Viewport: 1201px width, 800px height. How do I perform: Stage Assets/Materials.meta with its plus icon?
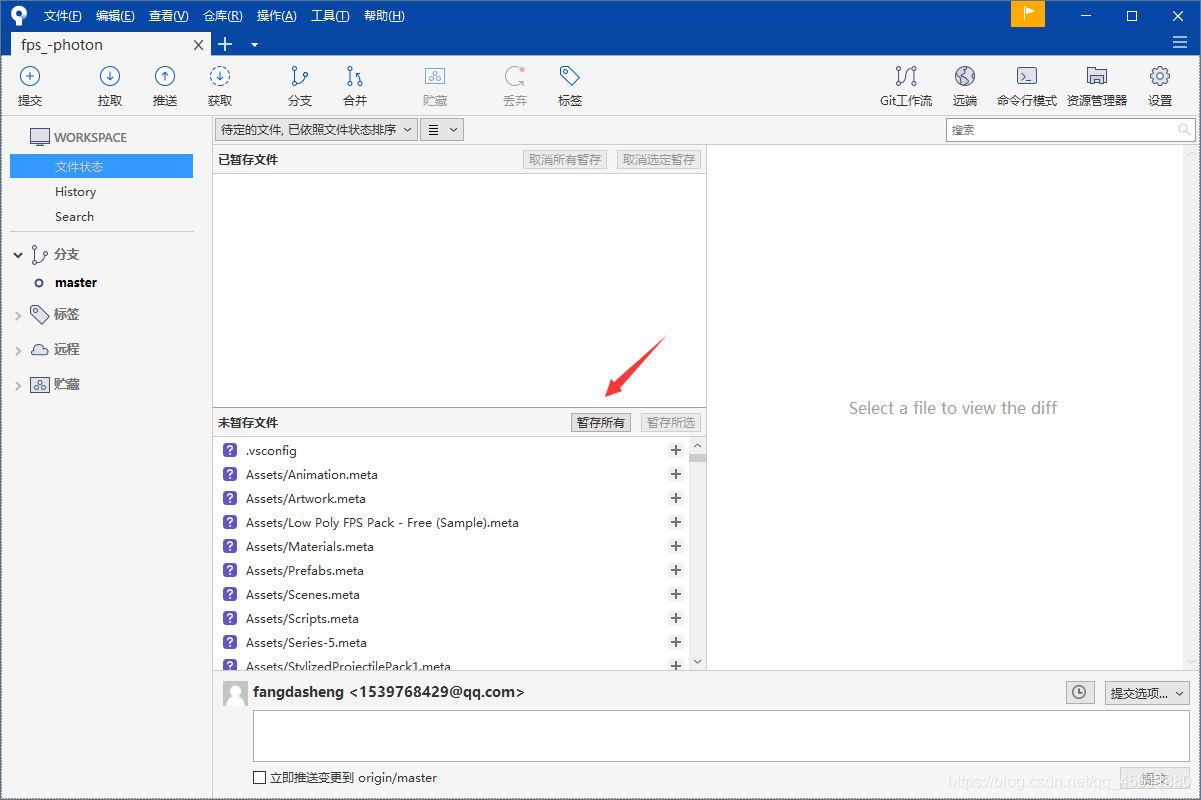[x=676, y=547]
